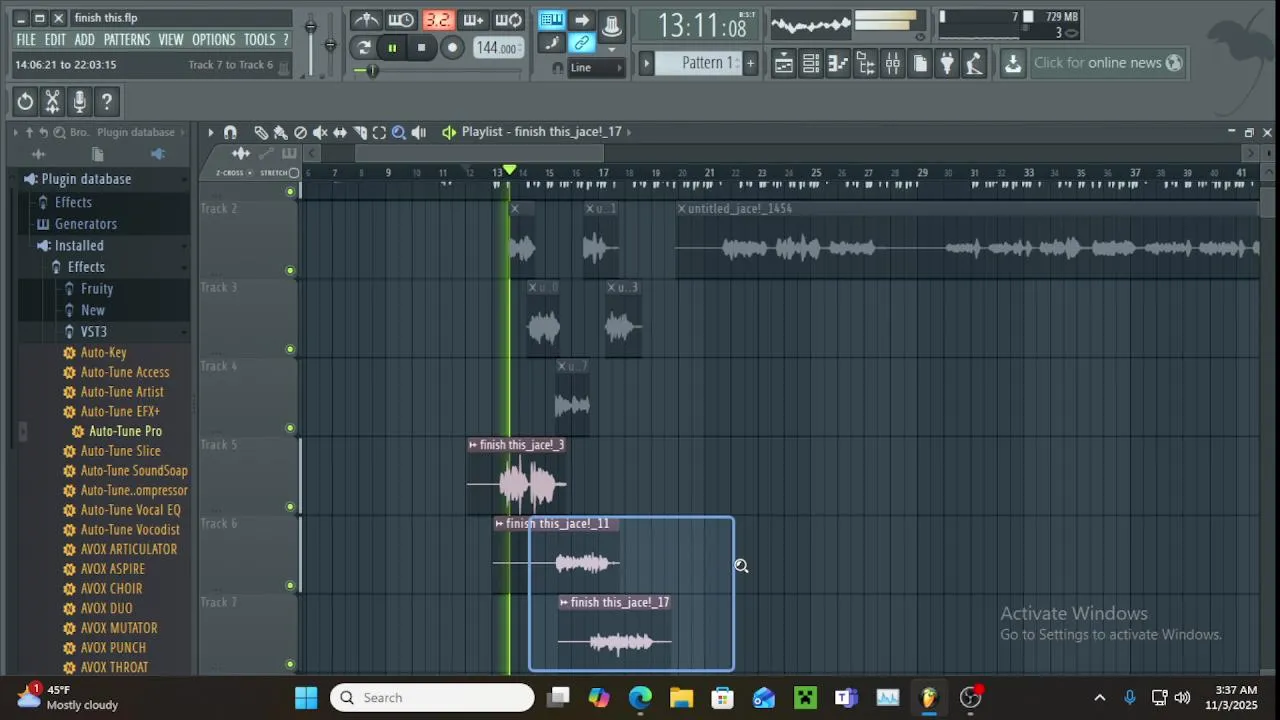The image size is (1280, 720).
Task: Select the playlist slip tool
Action: point(340,132)
